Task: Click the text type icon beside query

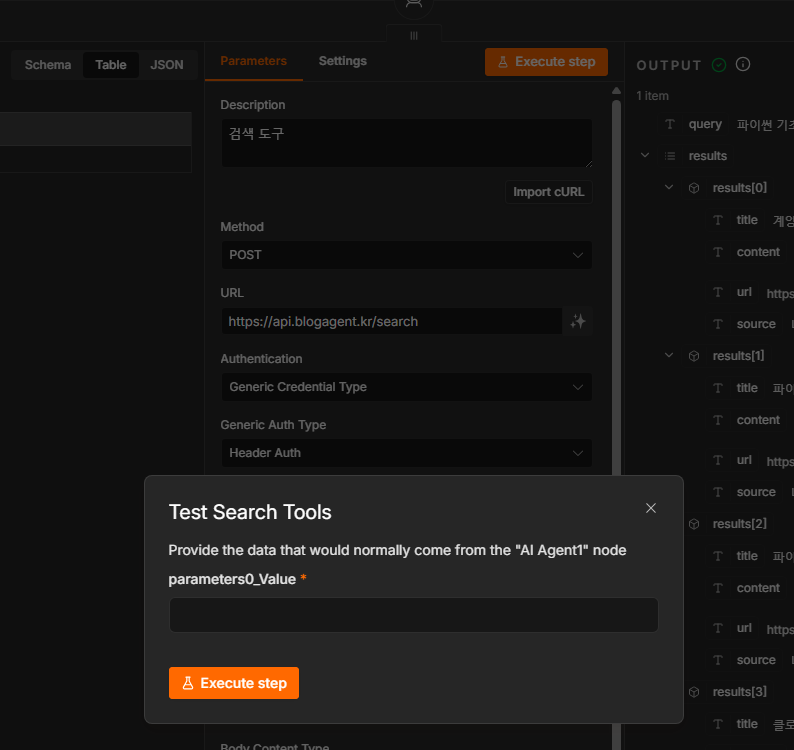Action: click(x=670, y=124)
